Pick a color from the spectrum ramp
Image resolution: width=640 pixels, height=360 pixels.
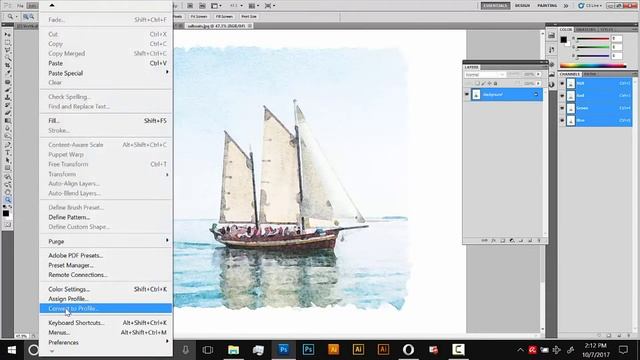click(593, 65)
